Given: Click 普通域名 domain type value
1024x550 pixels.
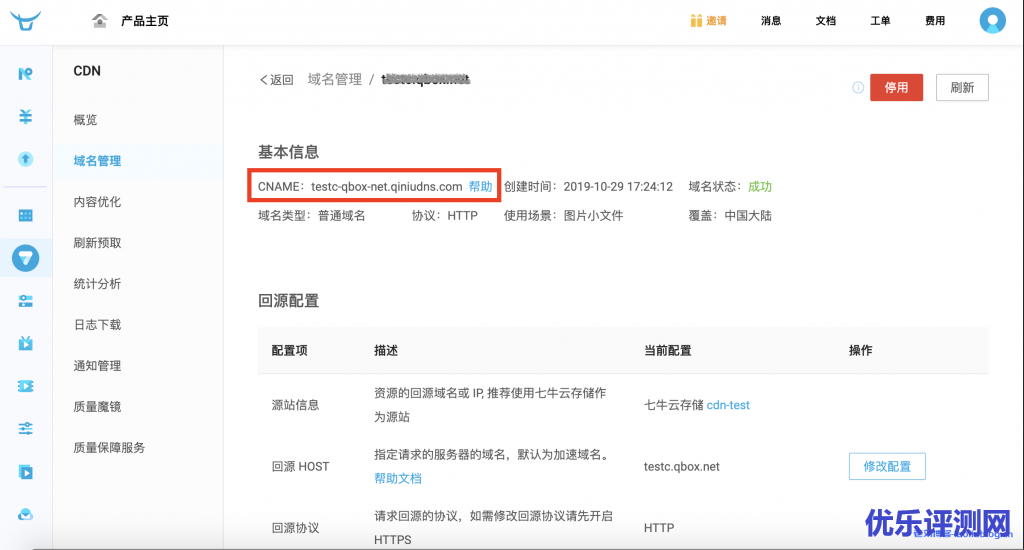Looking at the screenshot, I should [342, 216].
